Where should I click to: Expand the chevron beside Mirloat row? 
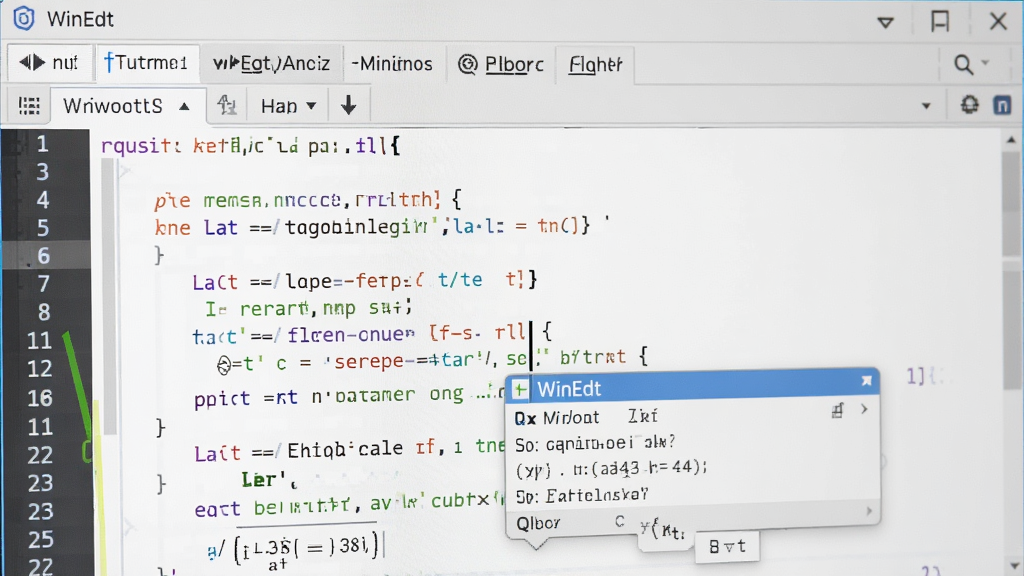[864, 409]
